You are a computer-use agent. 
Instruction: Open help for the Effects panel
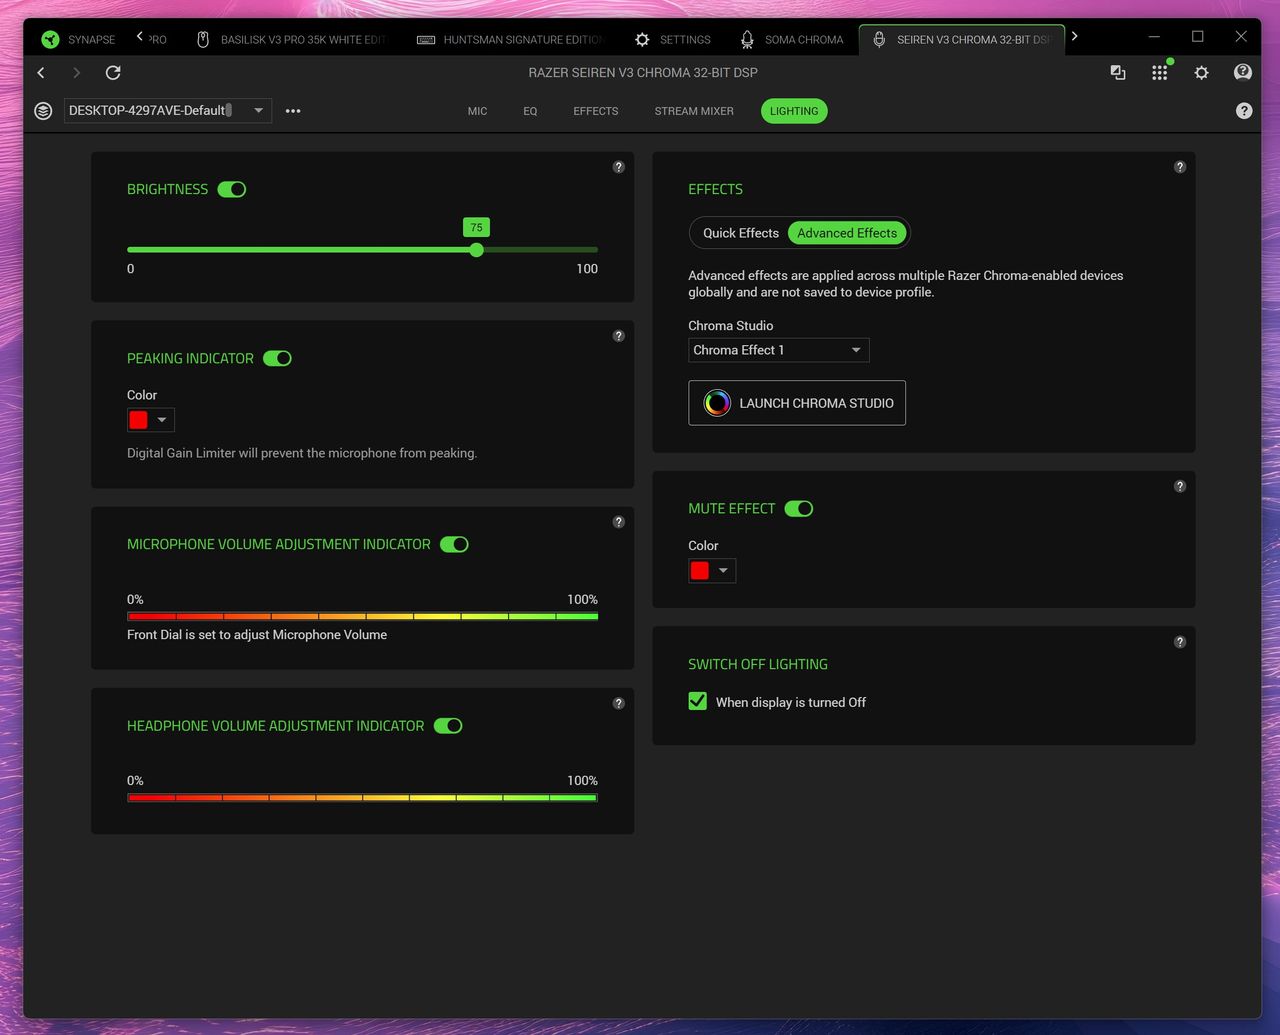tap(1180, 167)
